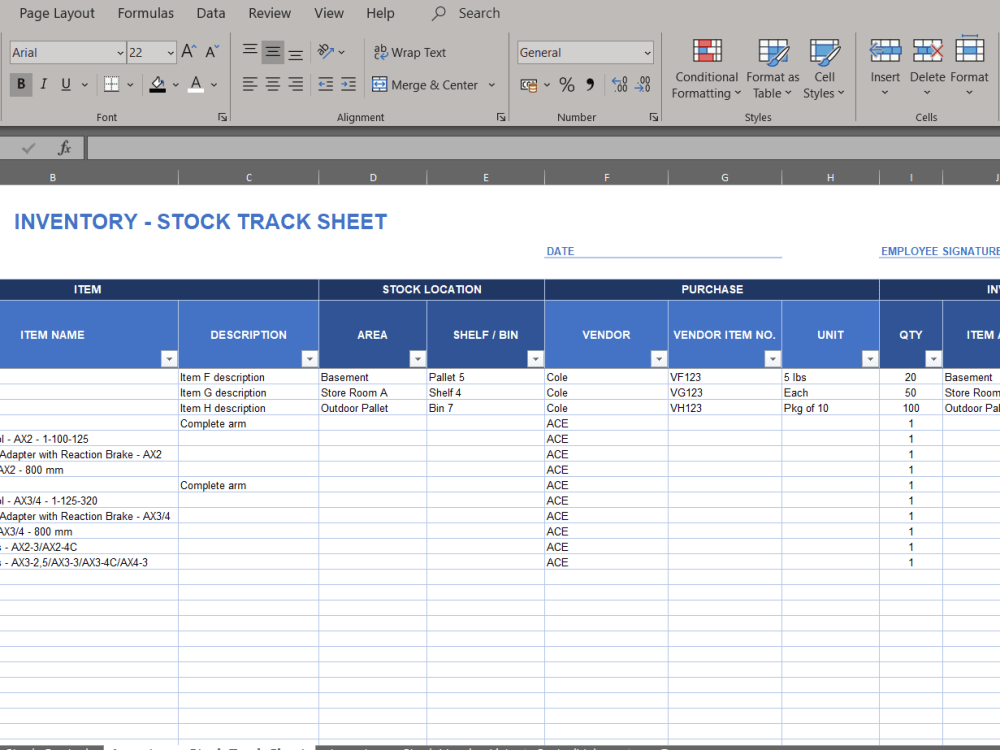Click the EMPLOYEE SIGNATURE link text
The height and width of the screenshot is (750, 1000).
pos(938,251)
